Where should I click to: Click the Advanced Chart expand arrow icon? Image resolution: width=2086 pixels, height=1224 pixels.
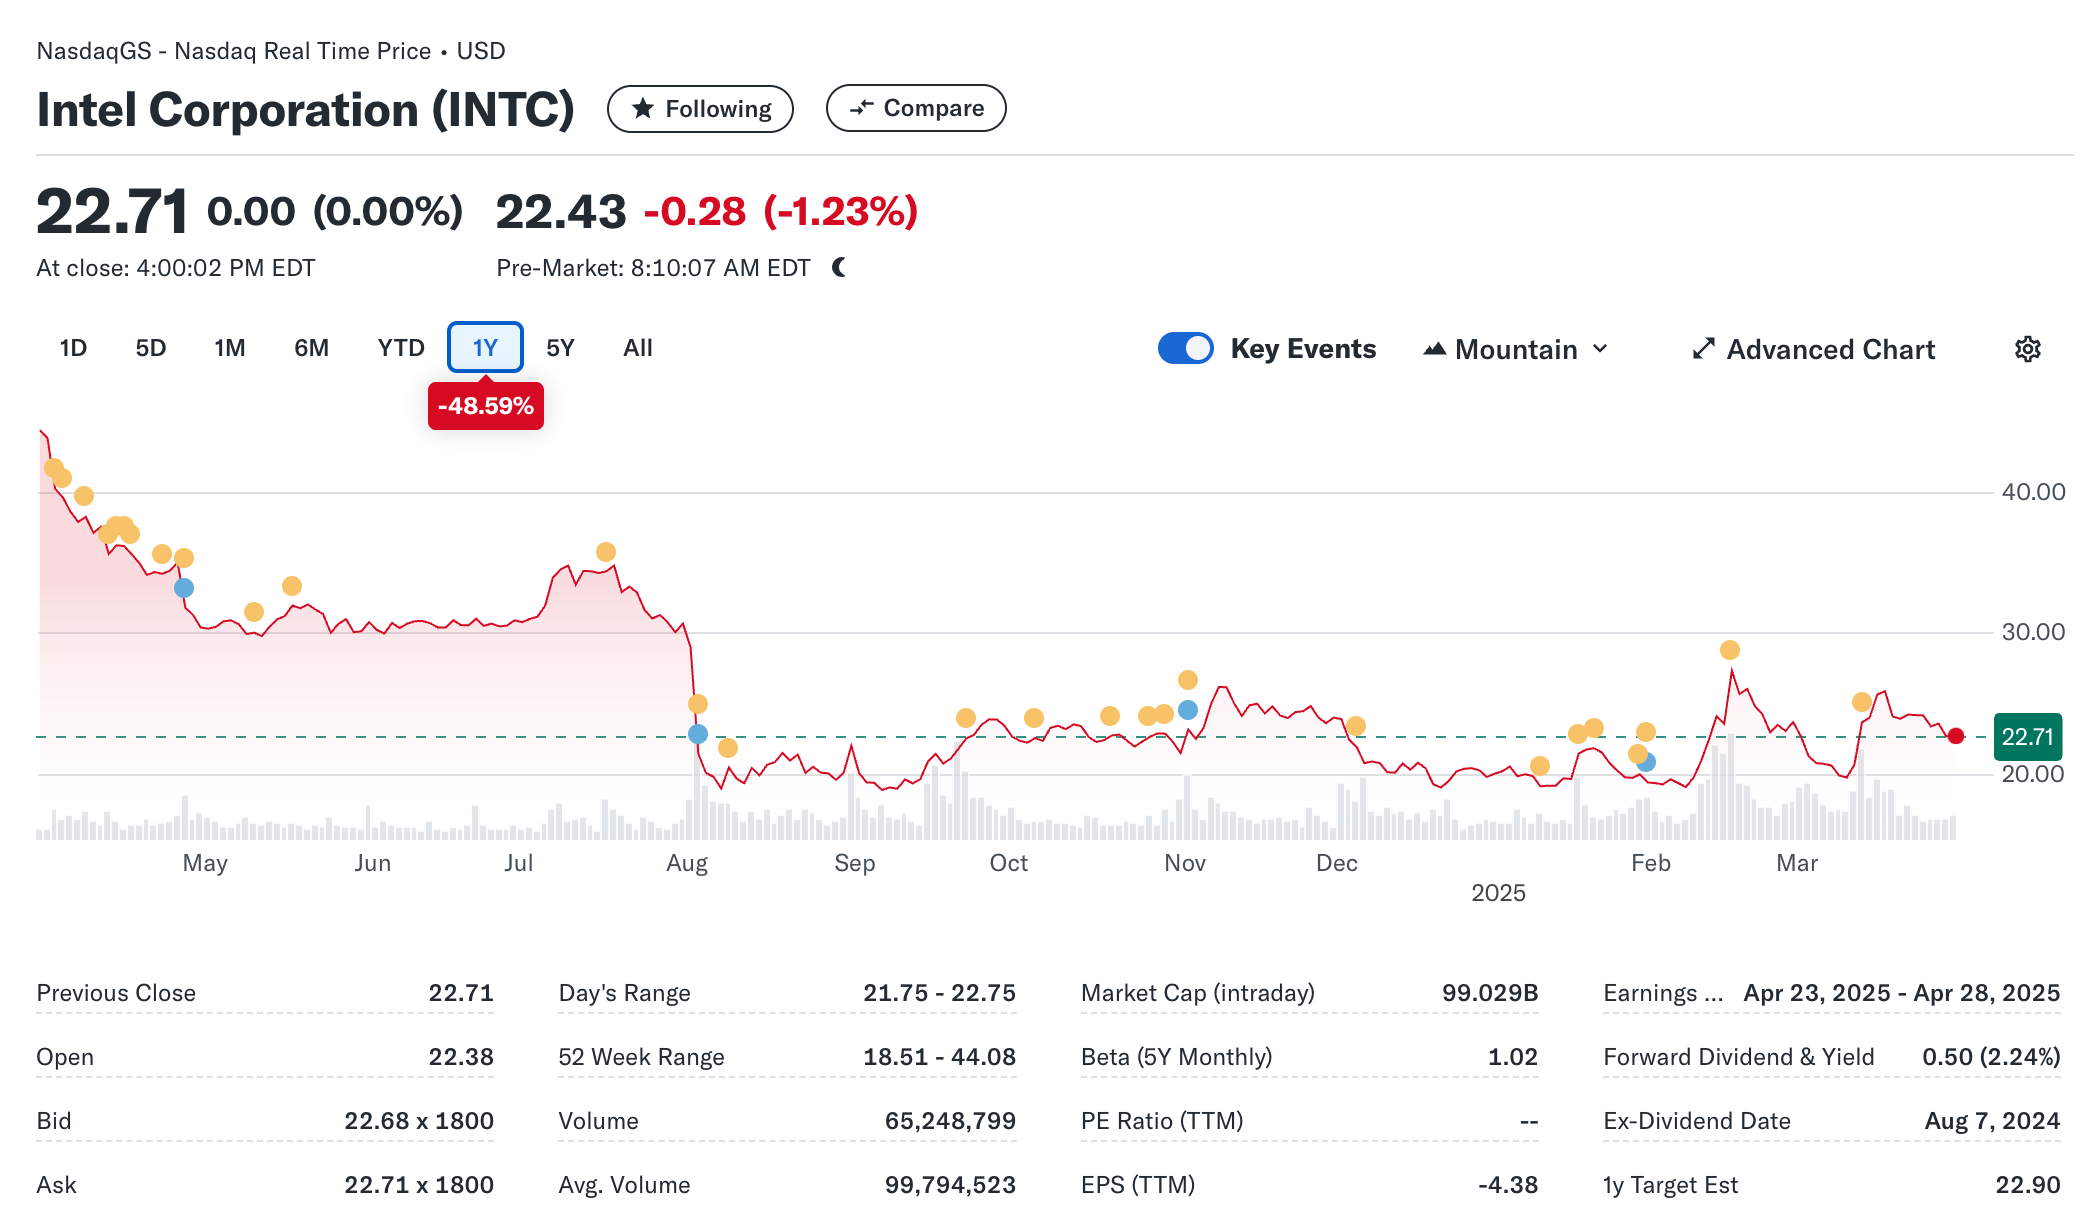click(1703, 349)
